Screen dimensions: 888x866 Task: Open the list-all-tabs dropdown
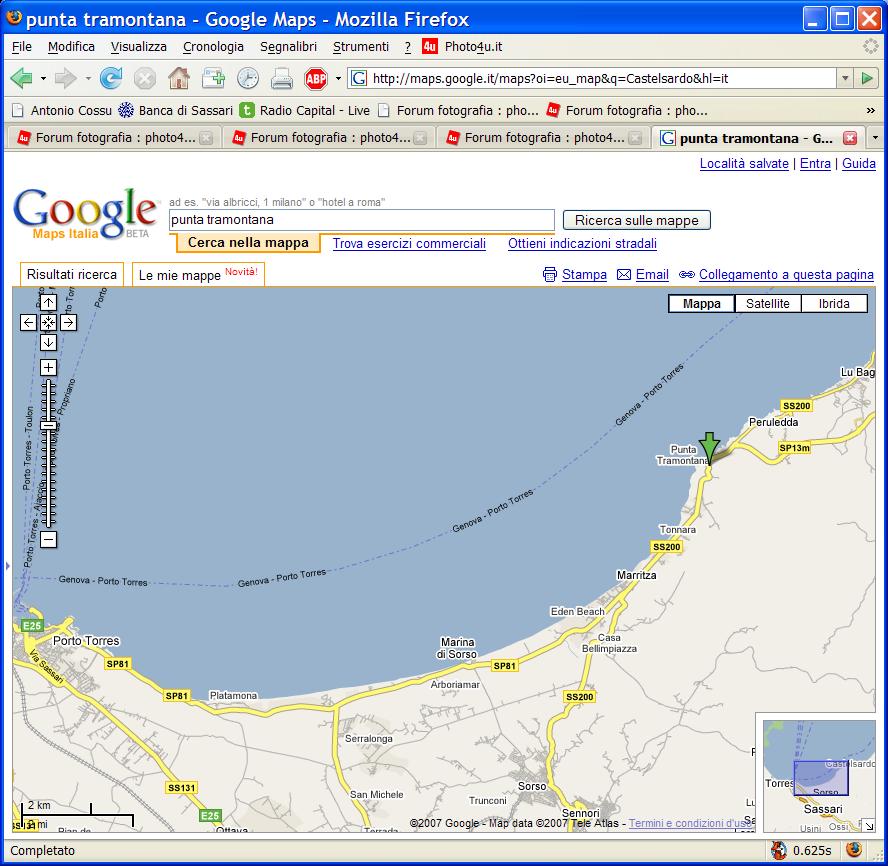pyautogui.click(x=875, y=138)
